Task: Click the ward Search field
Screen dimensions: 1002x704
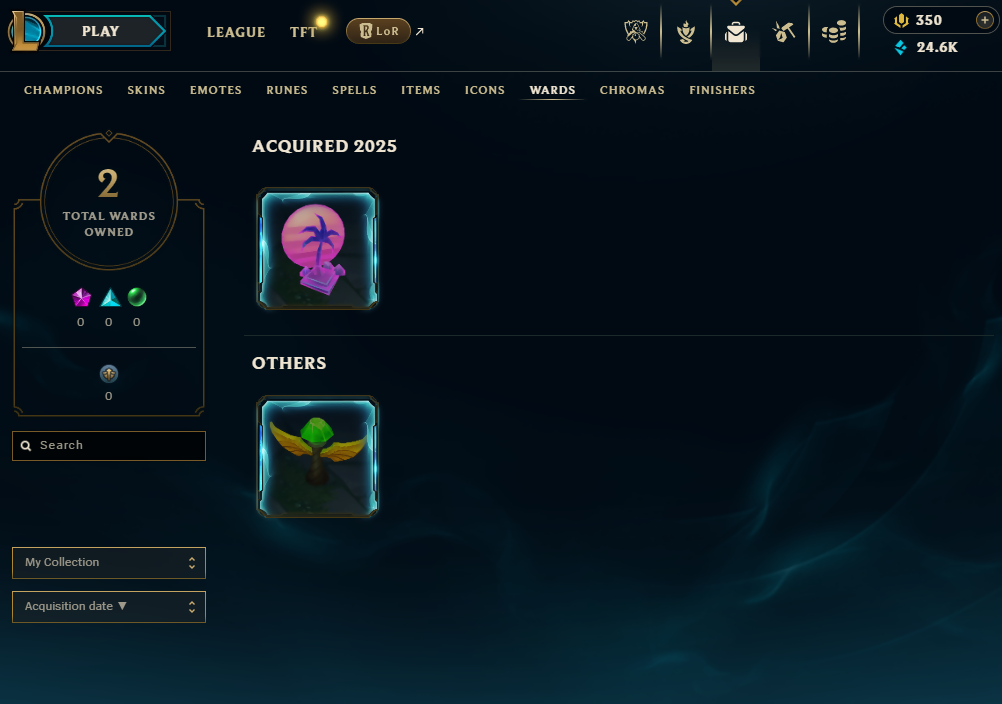Action: point(109,446)
